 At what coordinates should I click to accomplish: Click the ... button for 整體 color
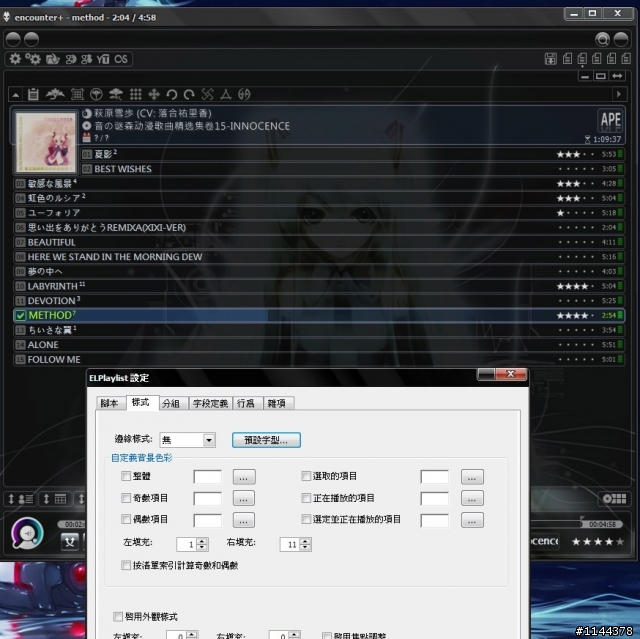[x=244, y=477]
